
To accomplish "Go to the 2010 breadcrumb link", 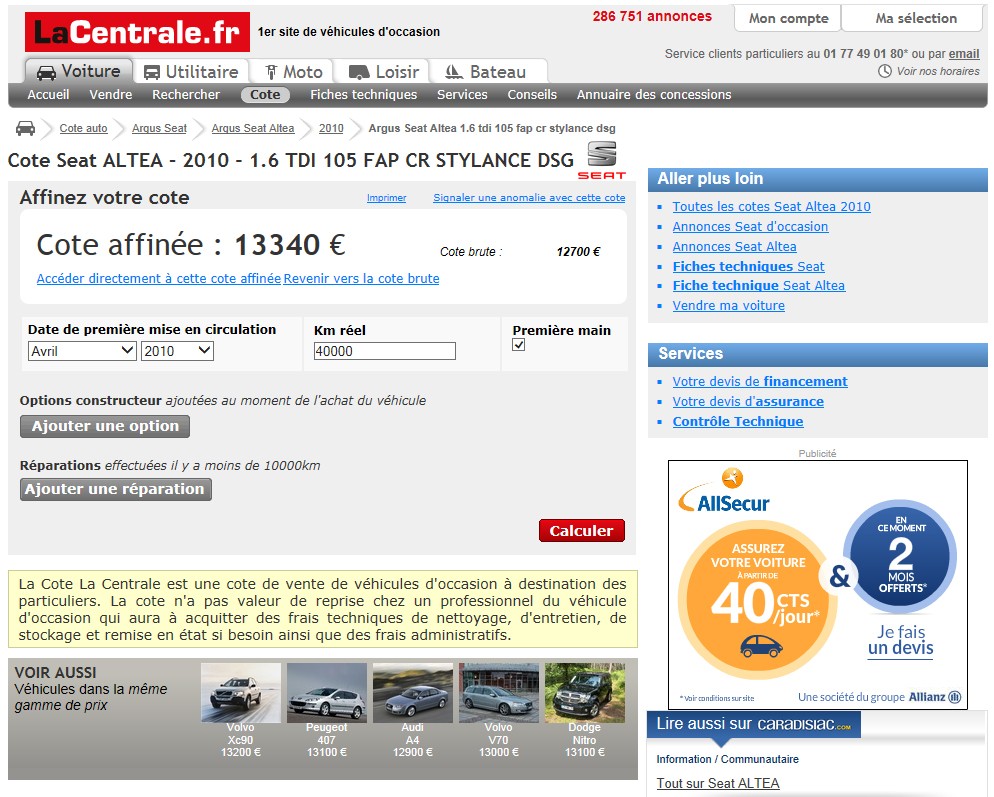I will tap(331, 128).
